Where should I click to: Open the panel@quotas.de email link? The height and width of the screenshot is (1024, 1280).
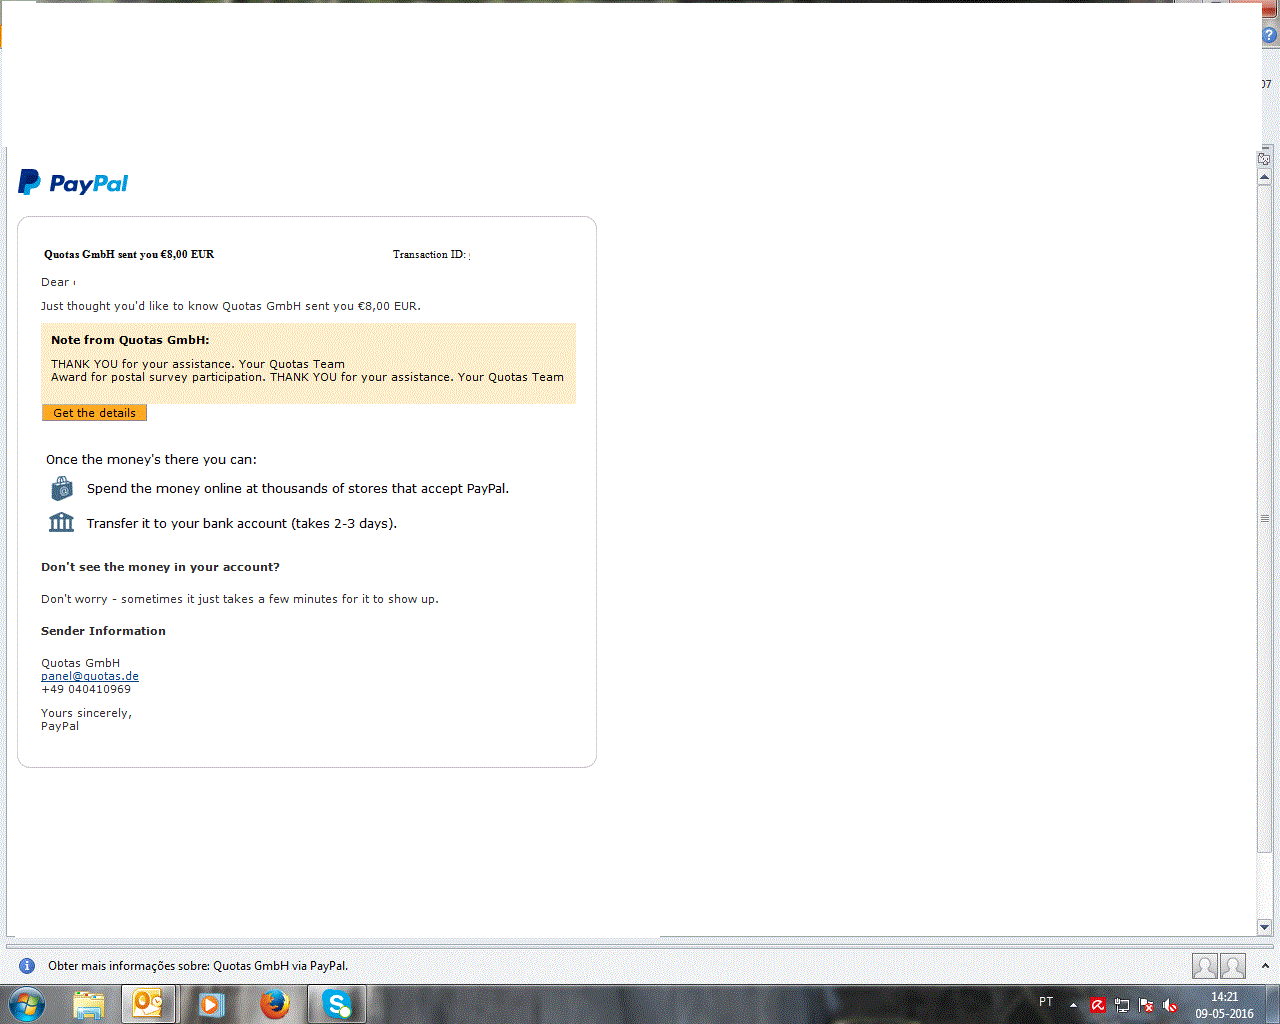[90, 676]
